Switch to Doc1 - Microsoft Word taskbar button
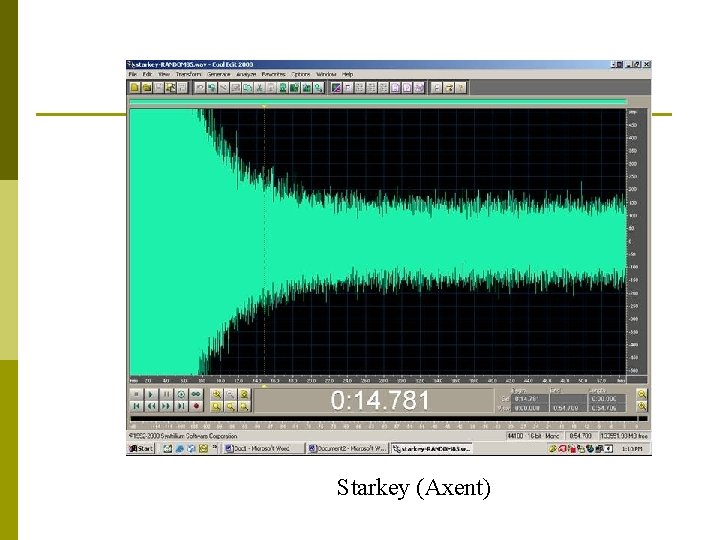 (x=264, y=449)
